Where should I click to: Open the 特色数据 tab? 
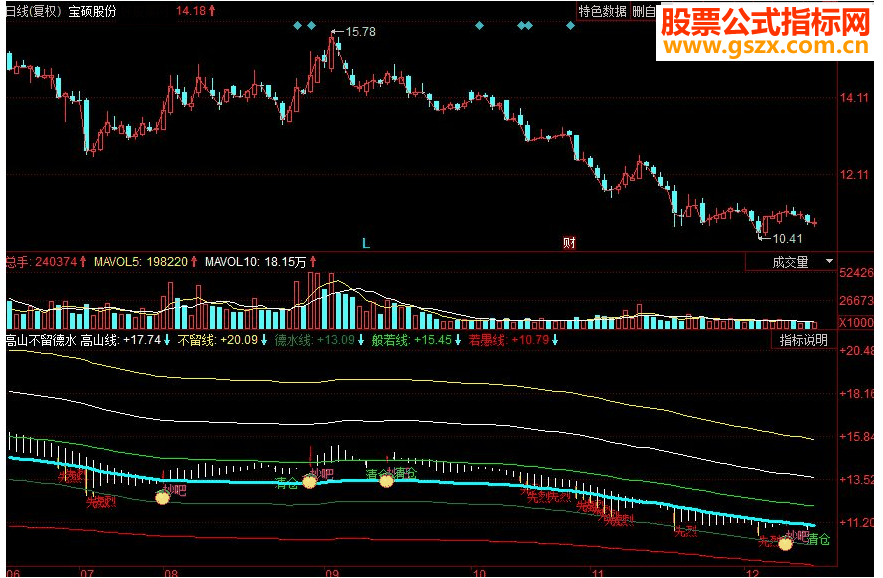(x=602, y=11)
